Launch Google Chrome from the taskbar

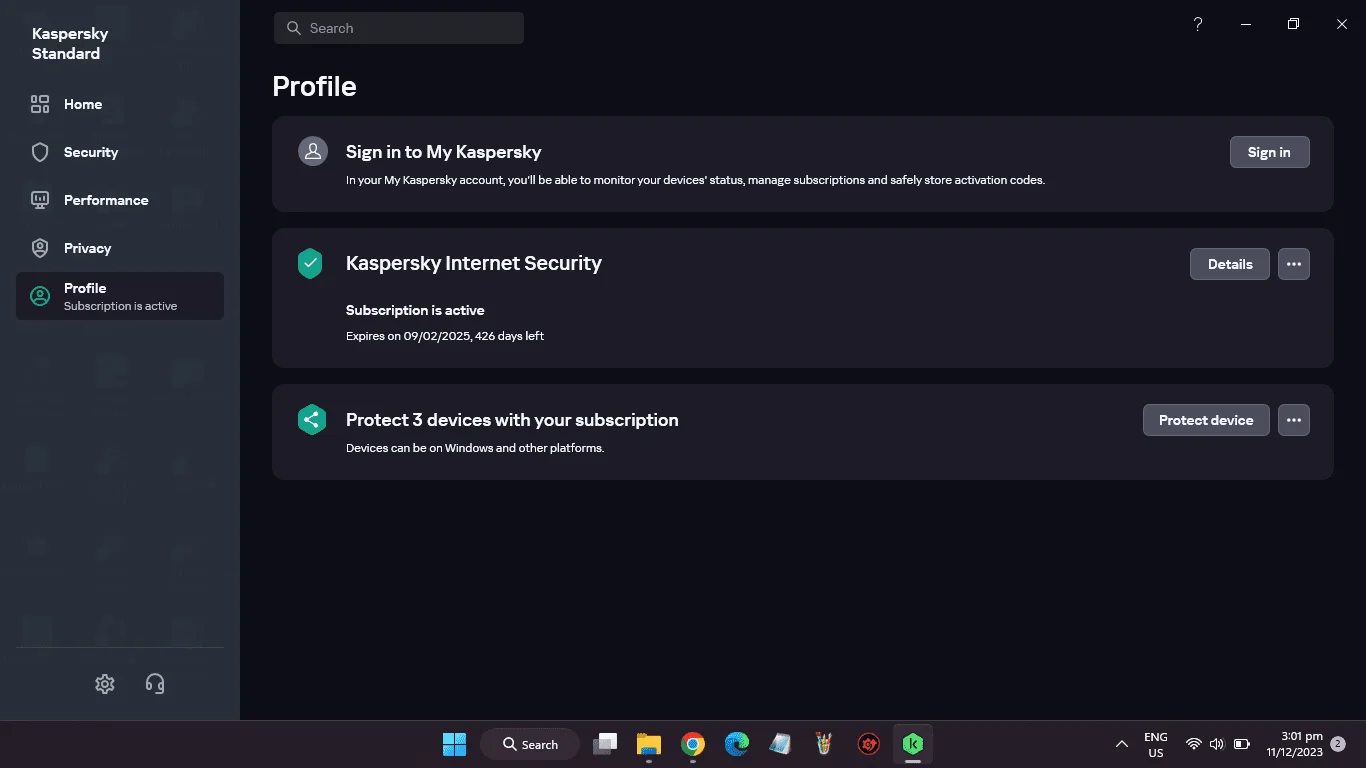pyautogui.click(x=693, y=744)
